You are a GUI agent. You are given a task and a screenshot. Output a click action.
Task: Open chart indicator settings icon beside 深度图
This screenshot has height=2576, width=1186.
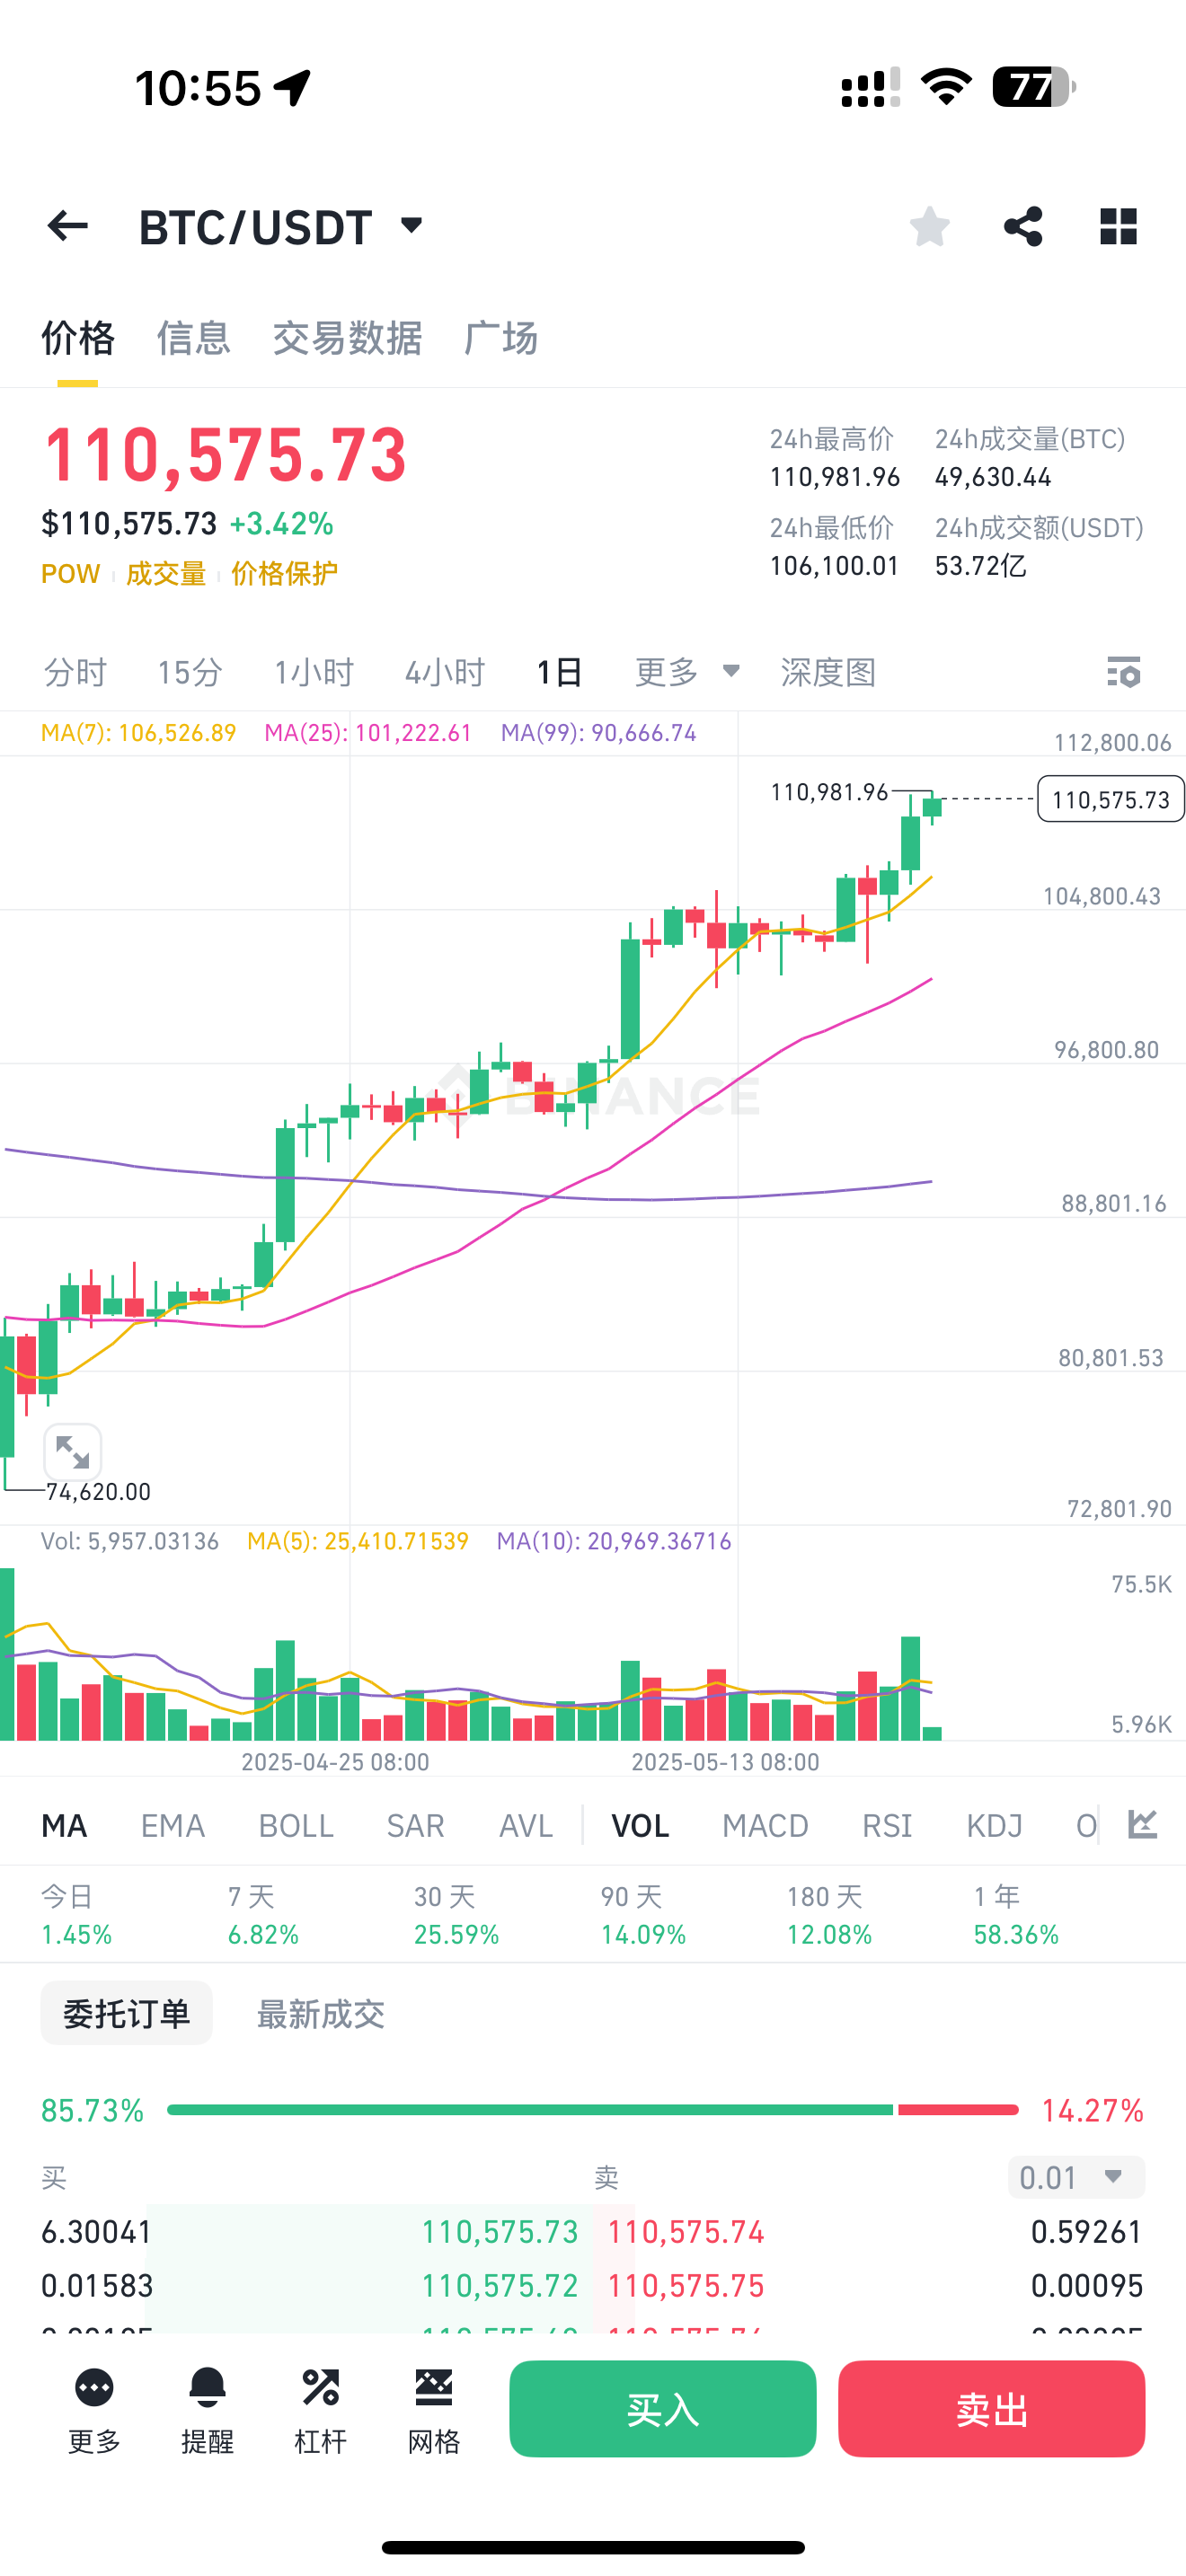pos(1124,673)
